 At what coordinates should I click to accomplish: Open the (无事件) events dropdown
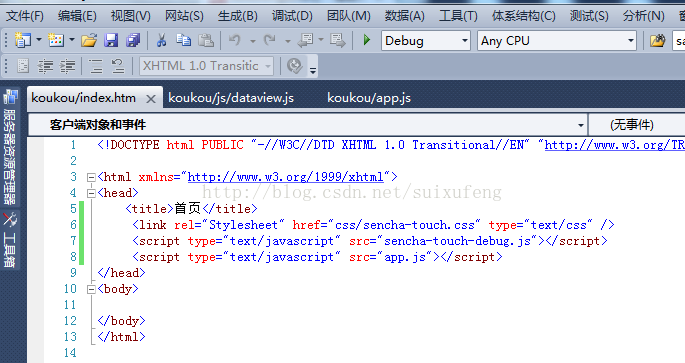coord(637,125)
